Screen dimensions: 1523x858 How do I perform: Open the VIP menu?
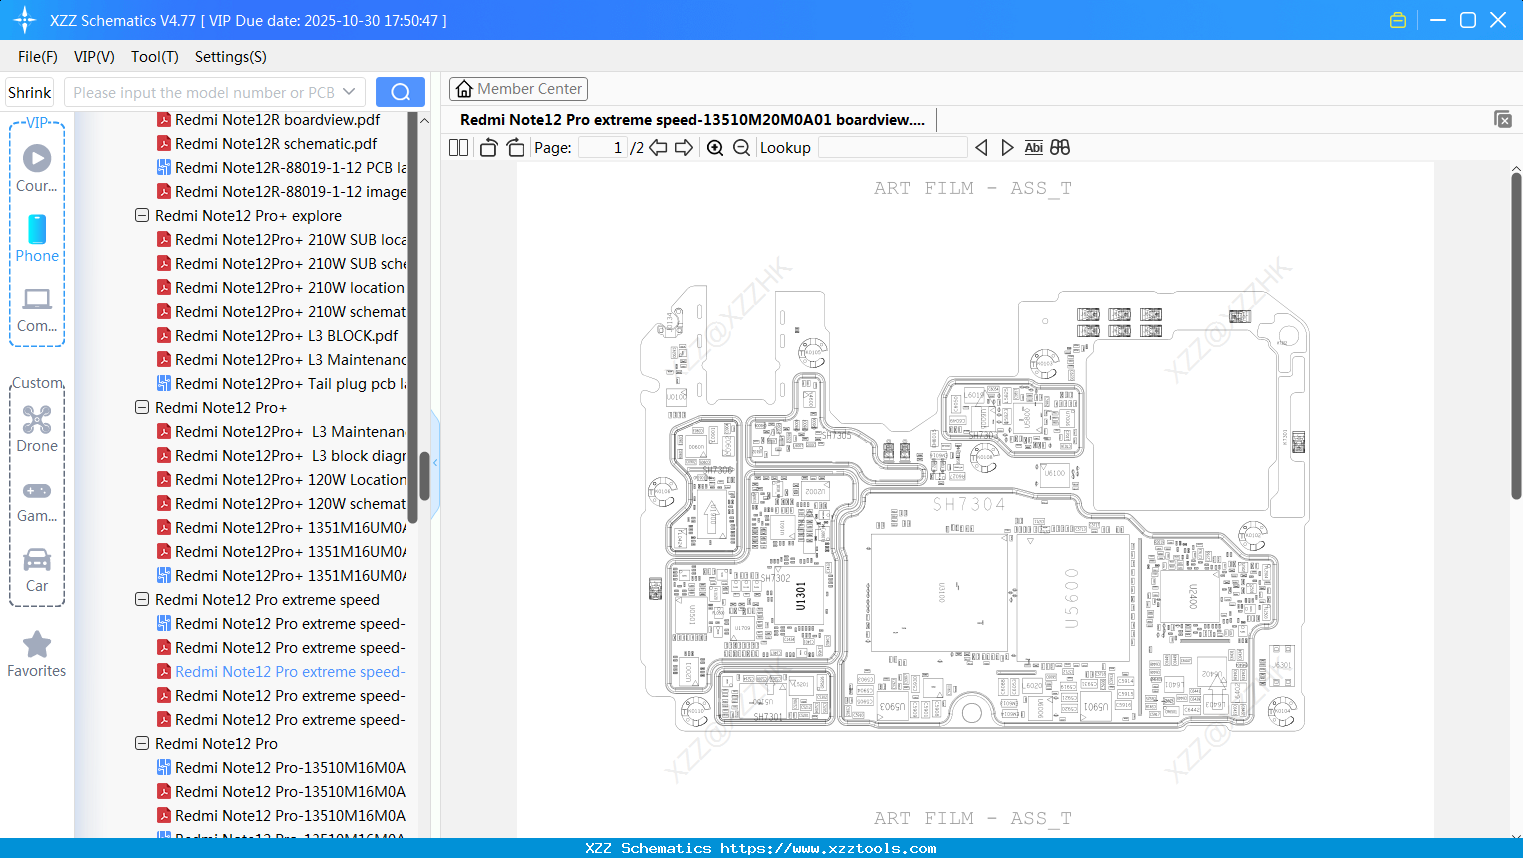coord(93,57)
